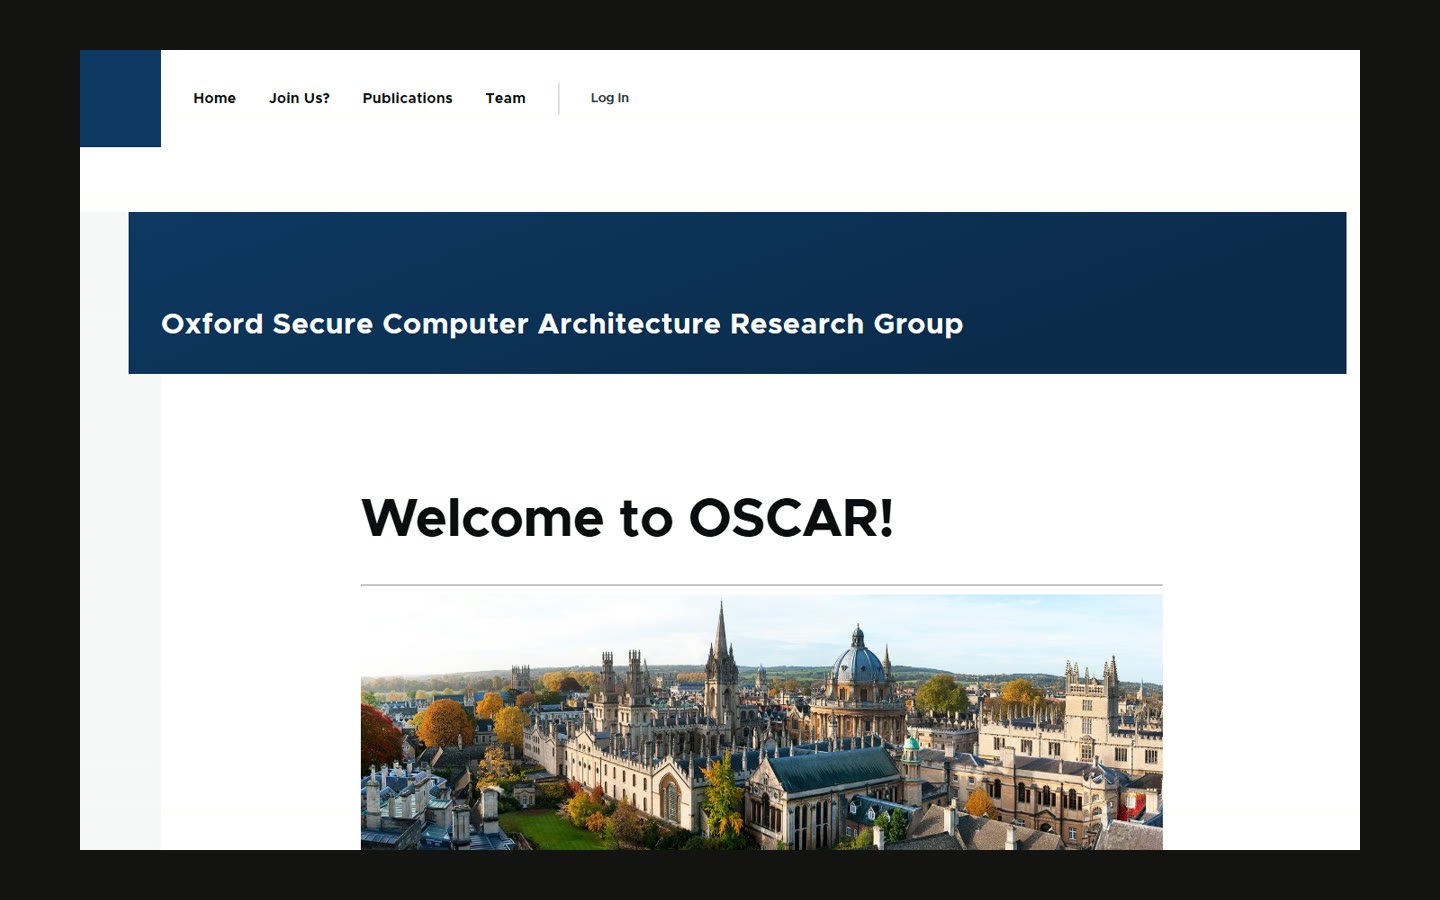Click the Welcome to OSCAR! heading
Viewport: 1440px width, 900px height.
tap(627, 518)
